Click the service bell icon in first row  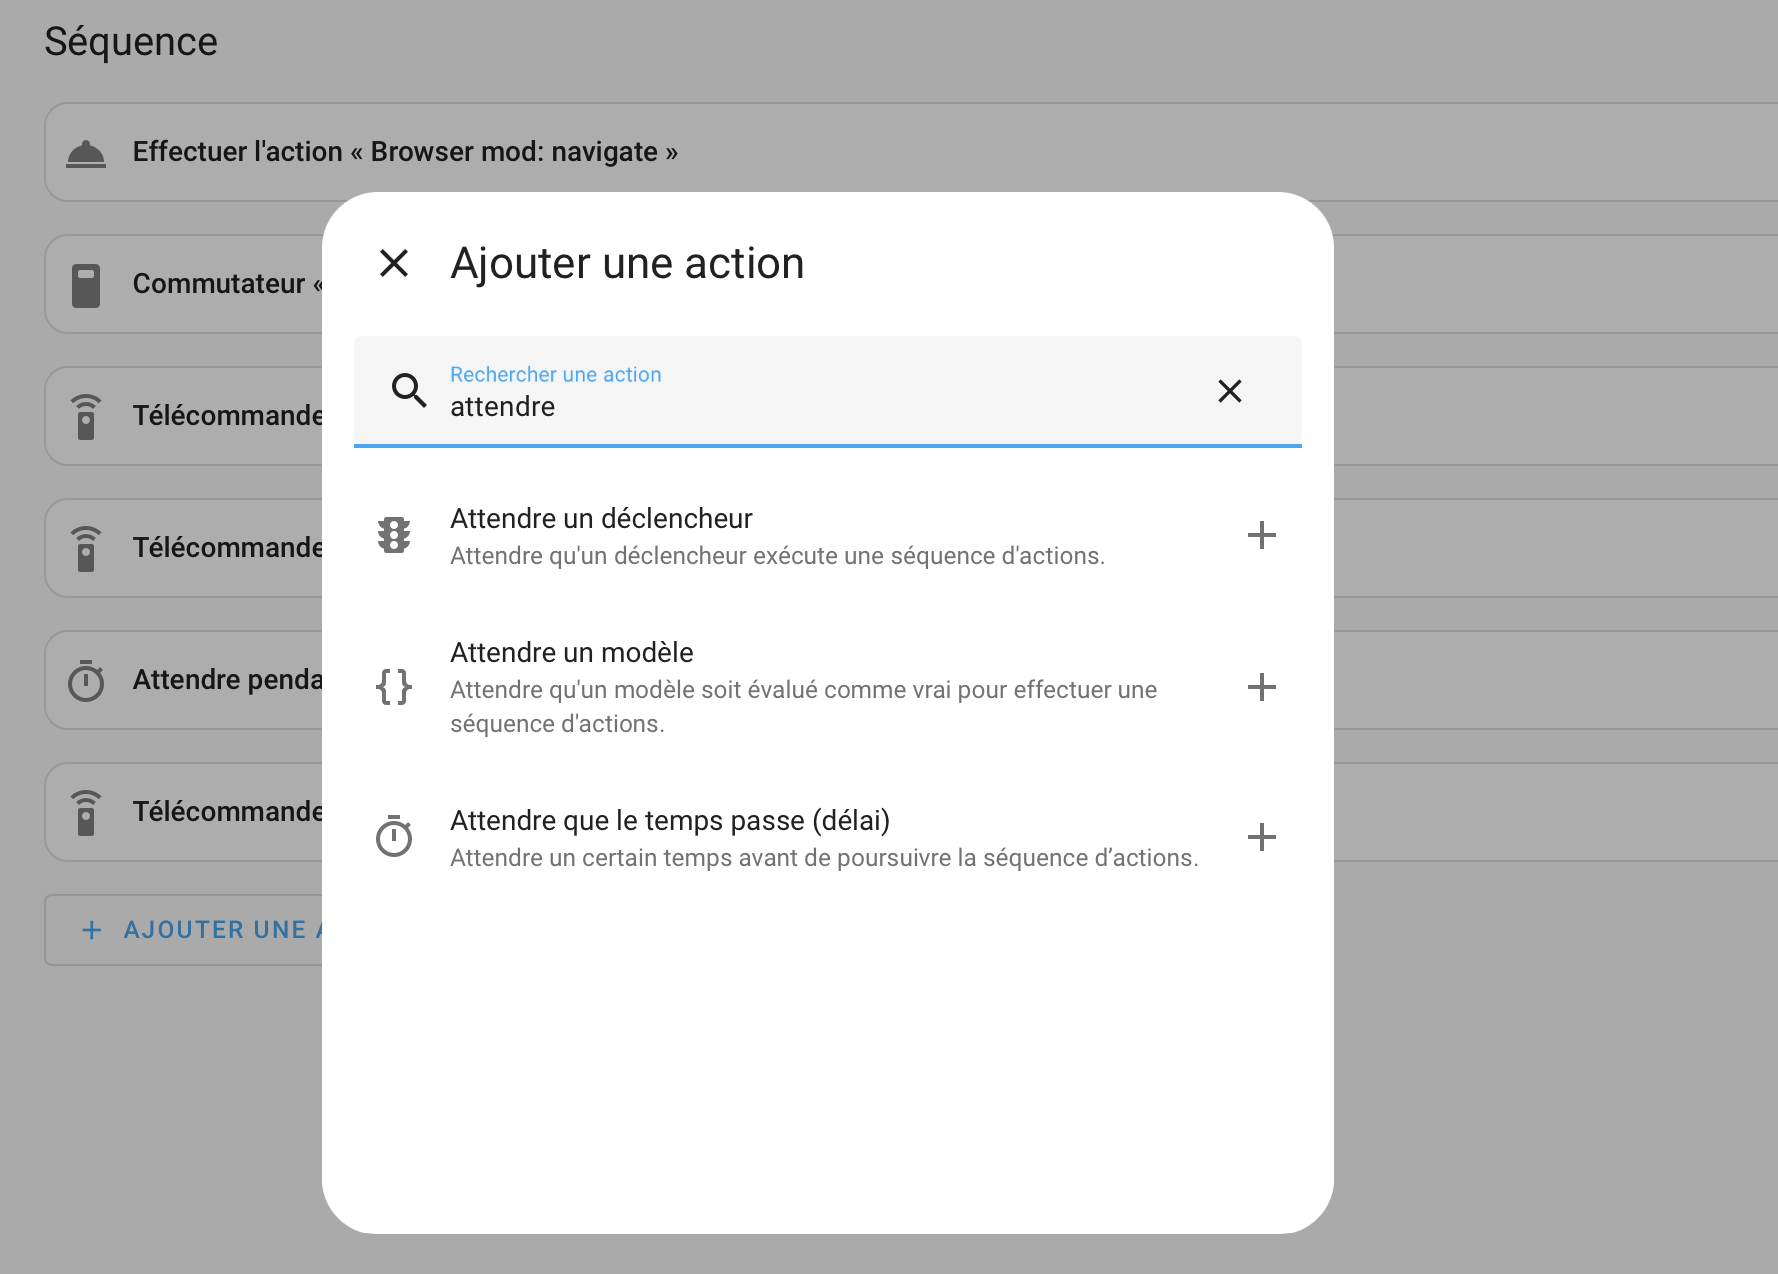(86, 153)
